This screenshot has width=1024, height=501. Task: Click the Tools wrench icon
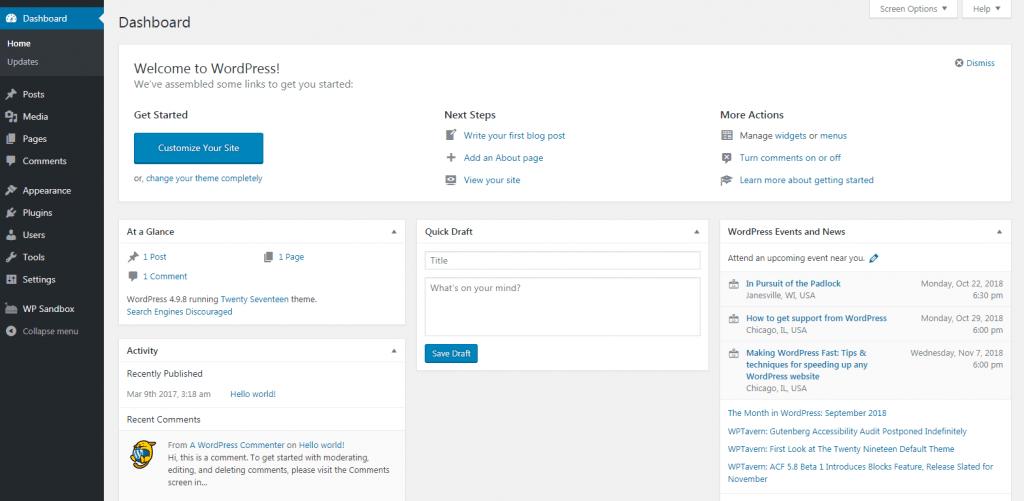click(11, 257)
